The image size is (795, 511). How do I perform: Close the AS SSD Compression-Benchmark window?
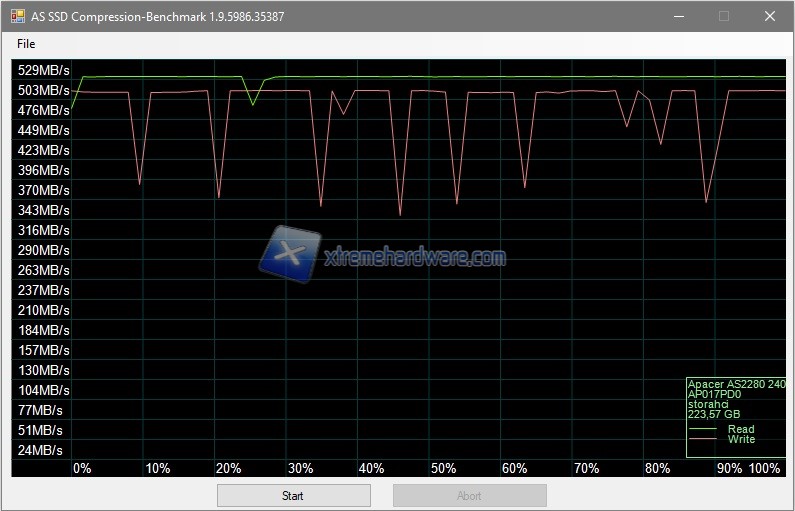(x=768, y=16)
